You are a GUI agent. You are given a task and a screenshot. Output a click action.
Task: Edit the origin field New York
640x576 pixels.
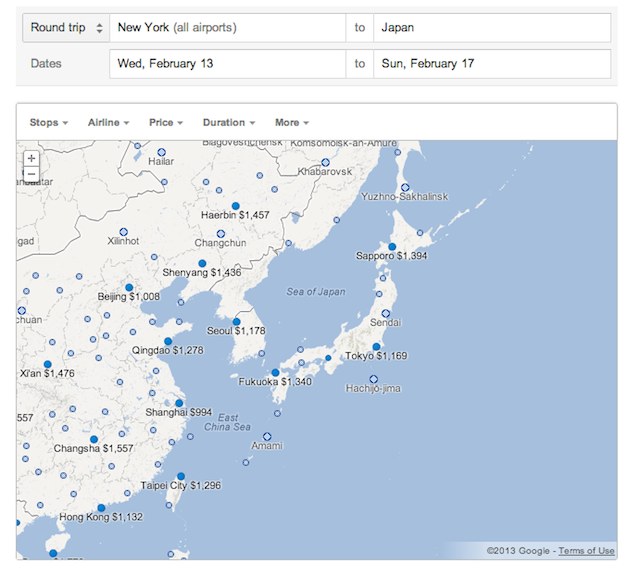227,28
